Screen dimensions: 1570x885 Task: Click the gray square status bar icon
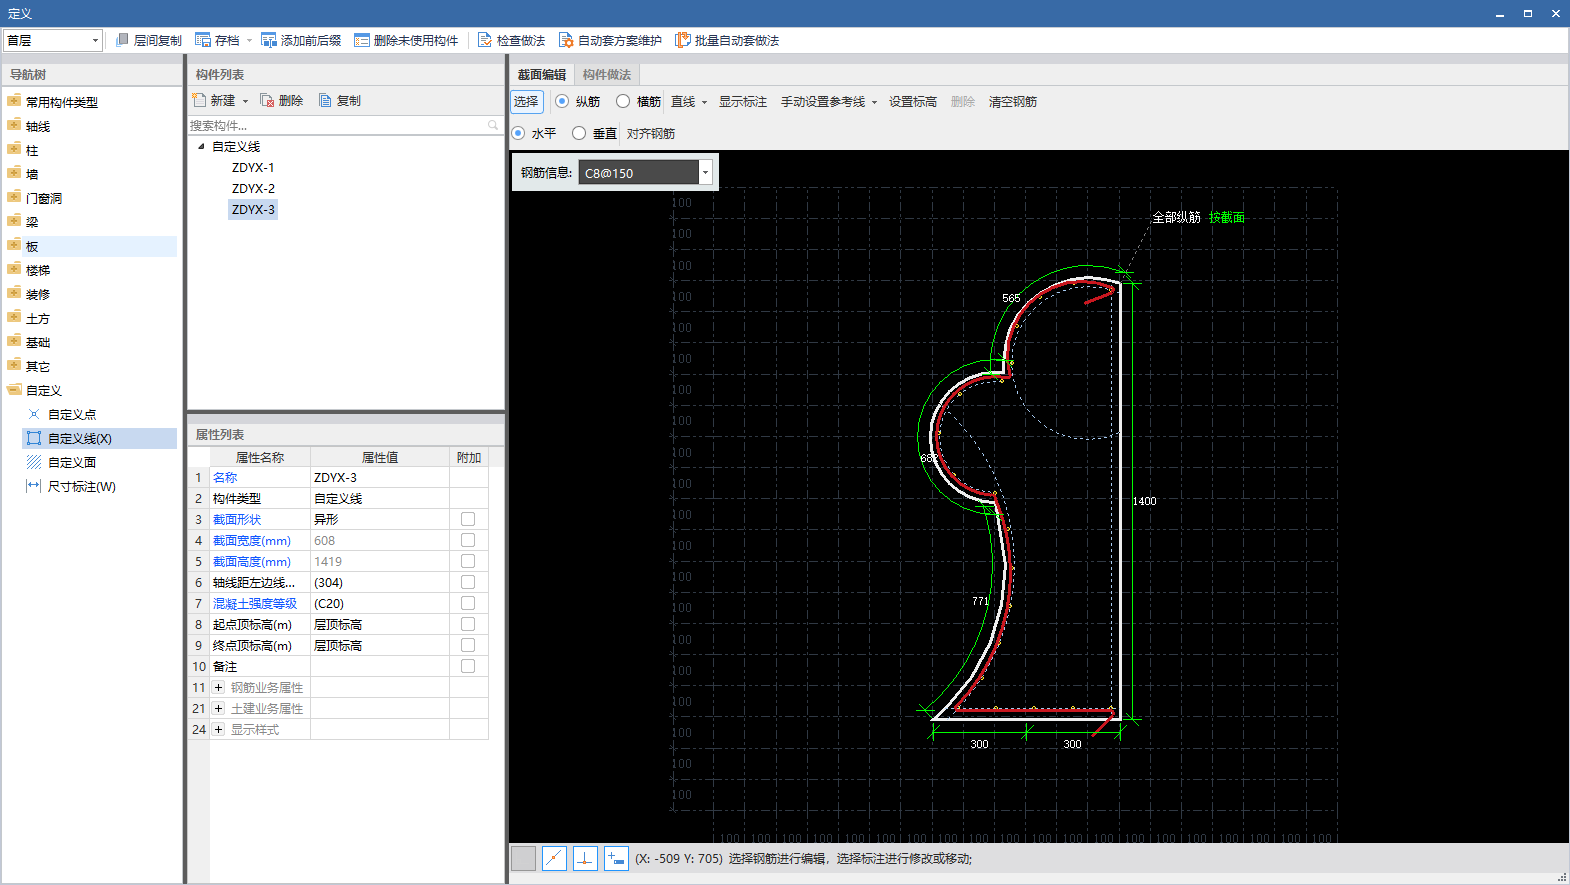click(523, 858)
